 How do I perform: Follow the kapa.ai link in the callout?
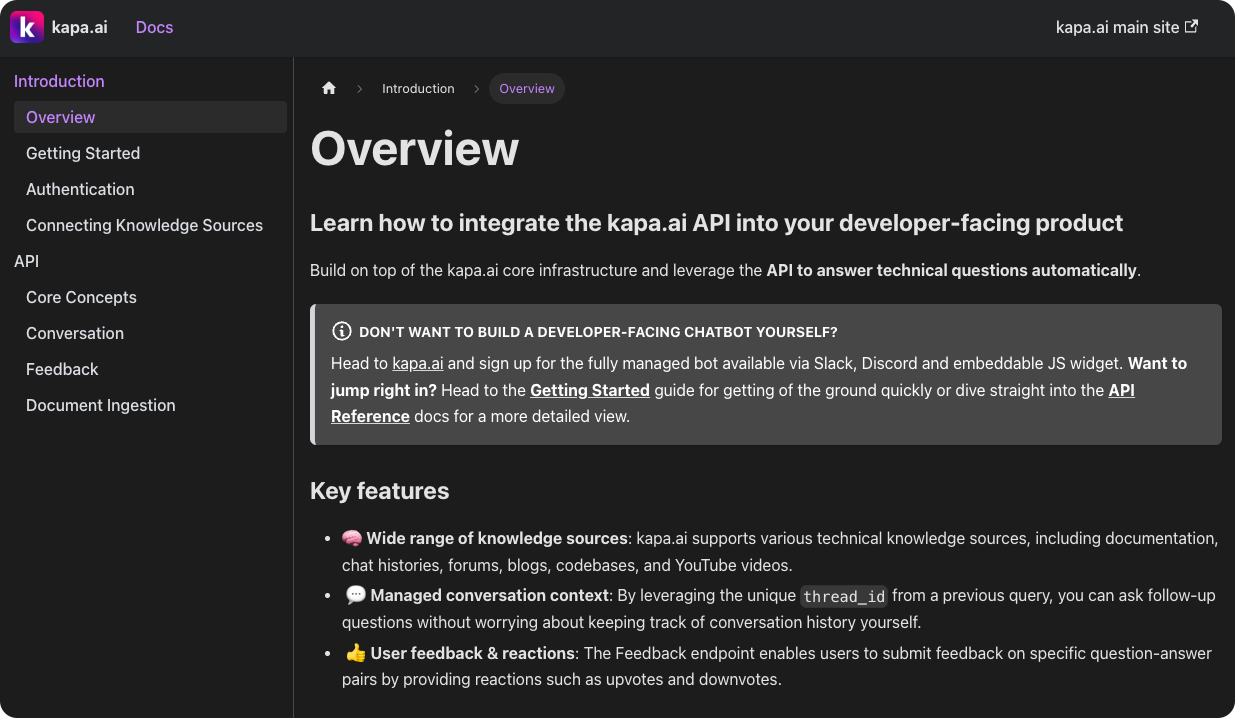418,363
